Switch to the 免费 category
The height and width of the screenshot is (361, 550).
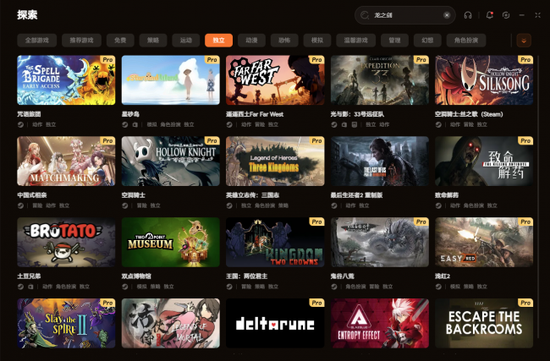[120, 40]
